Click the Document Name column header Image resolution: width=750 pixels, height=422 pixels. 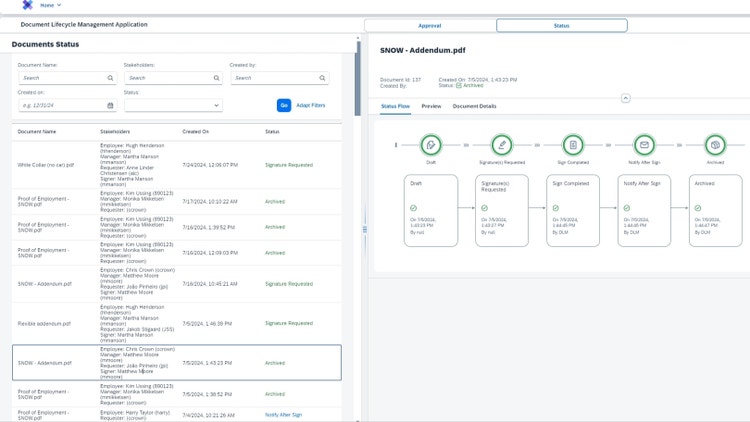pos(37,132)
